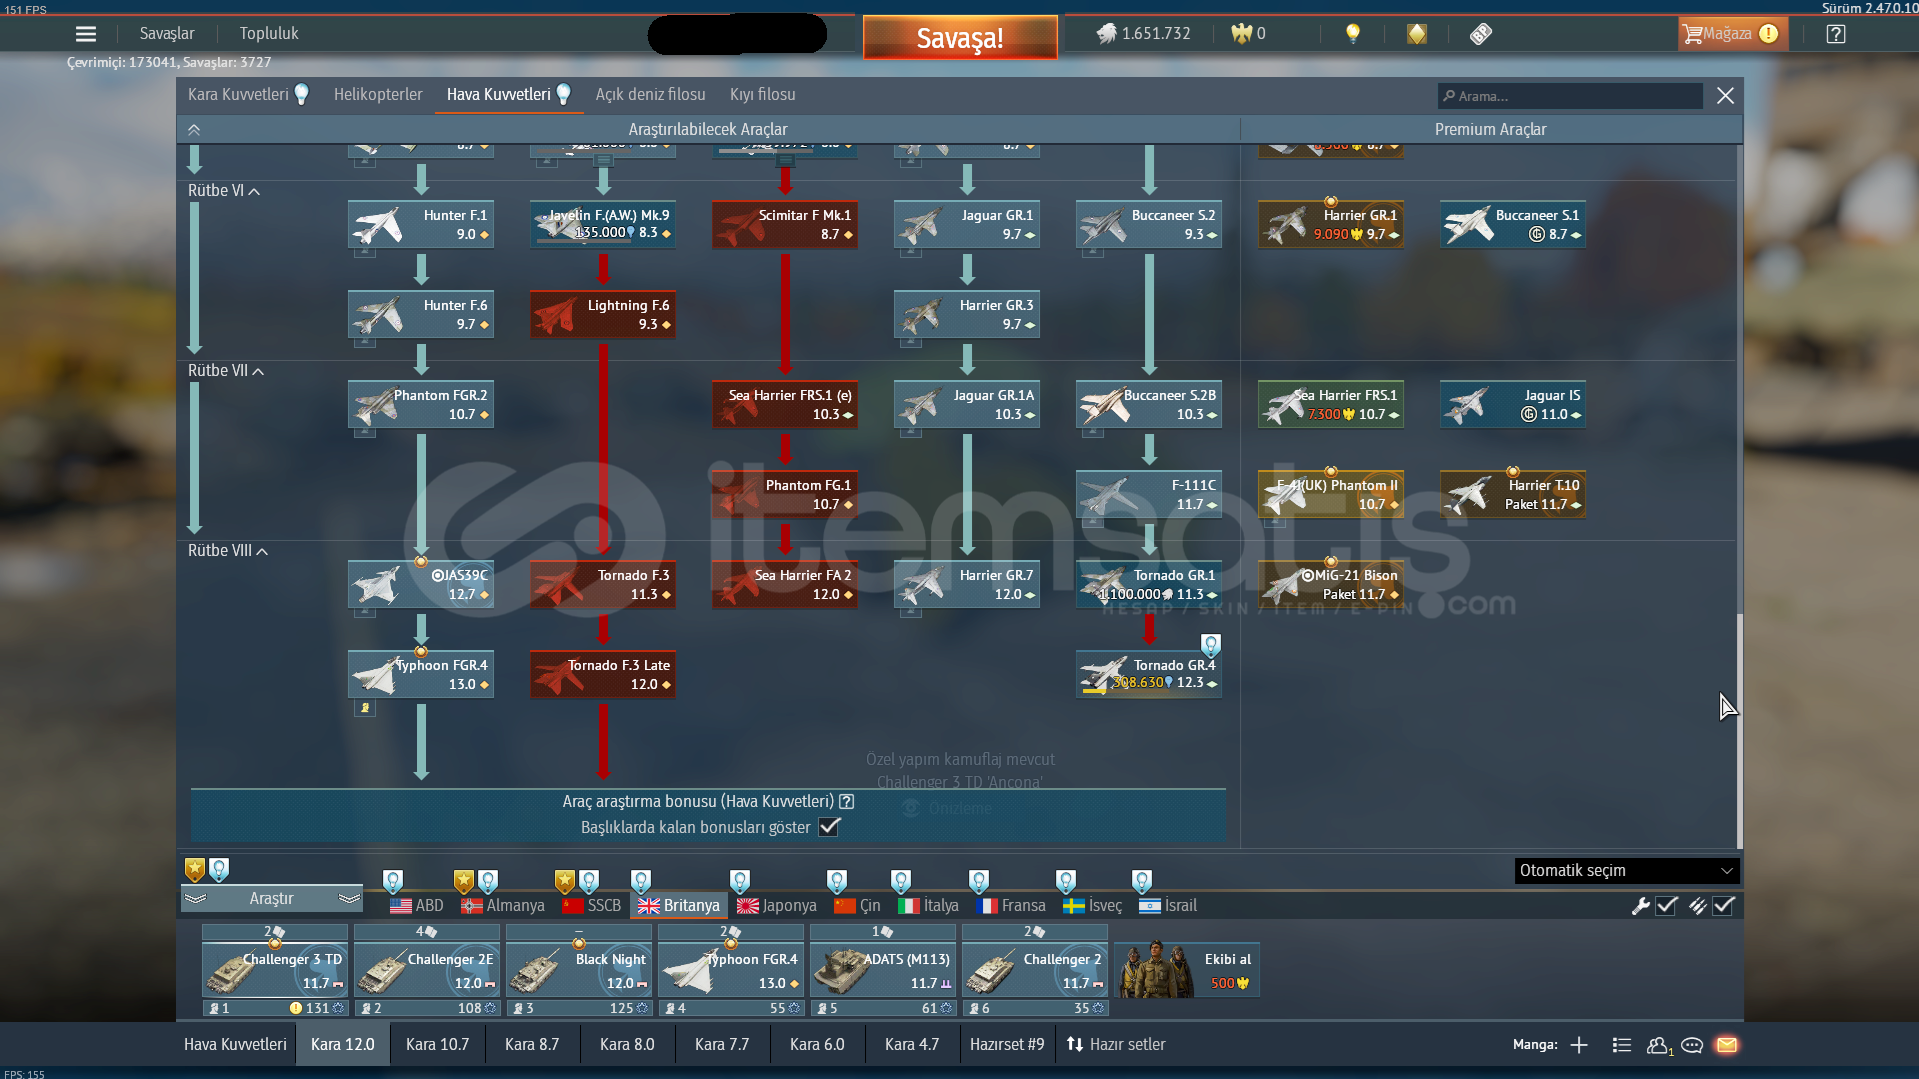Select the İsrail nation
This screenshot has width=1919, height=1079.
(x=1168, y=906)
